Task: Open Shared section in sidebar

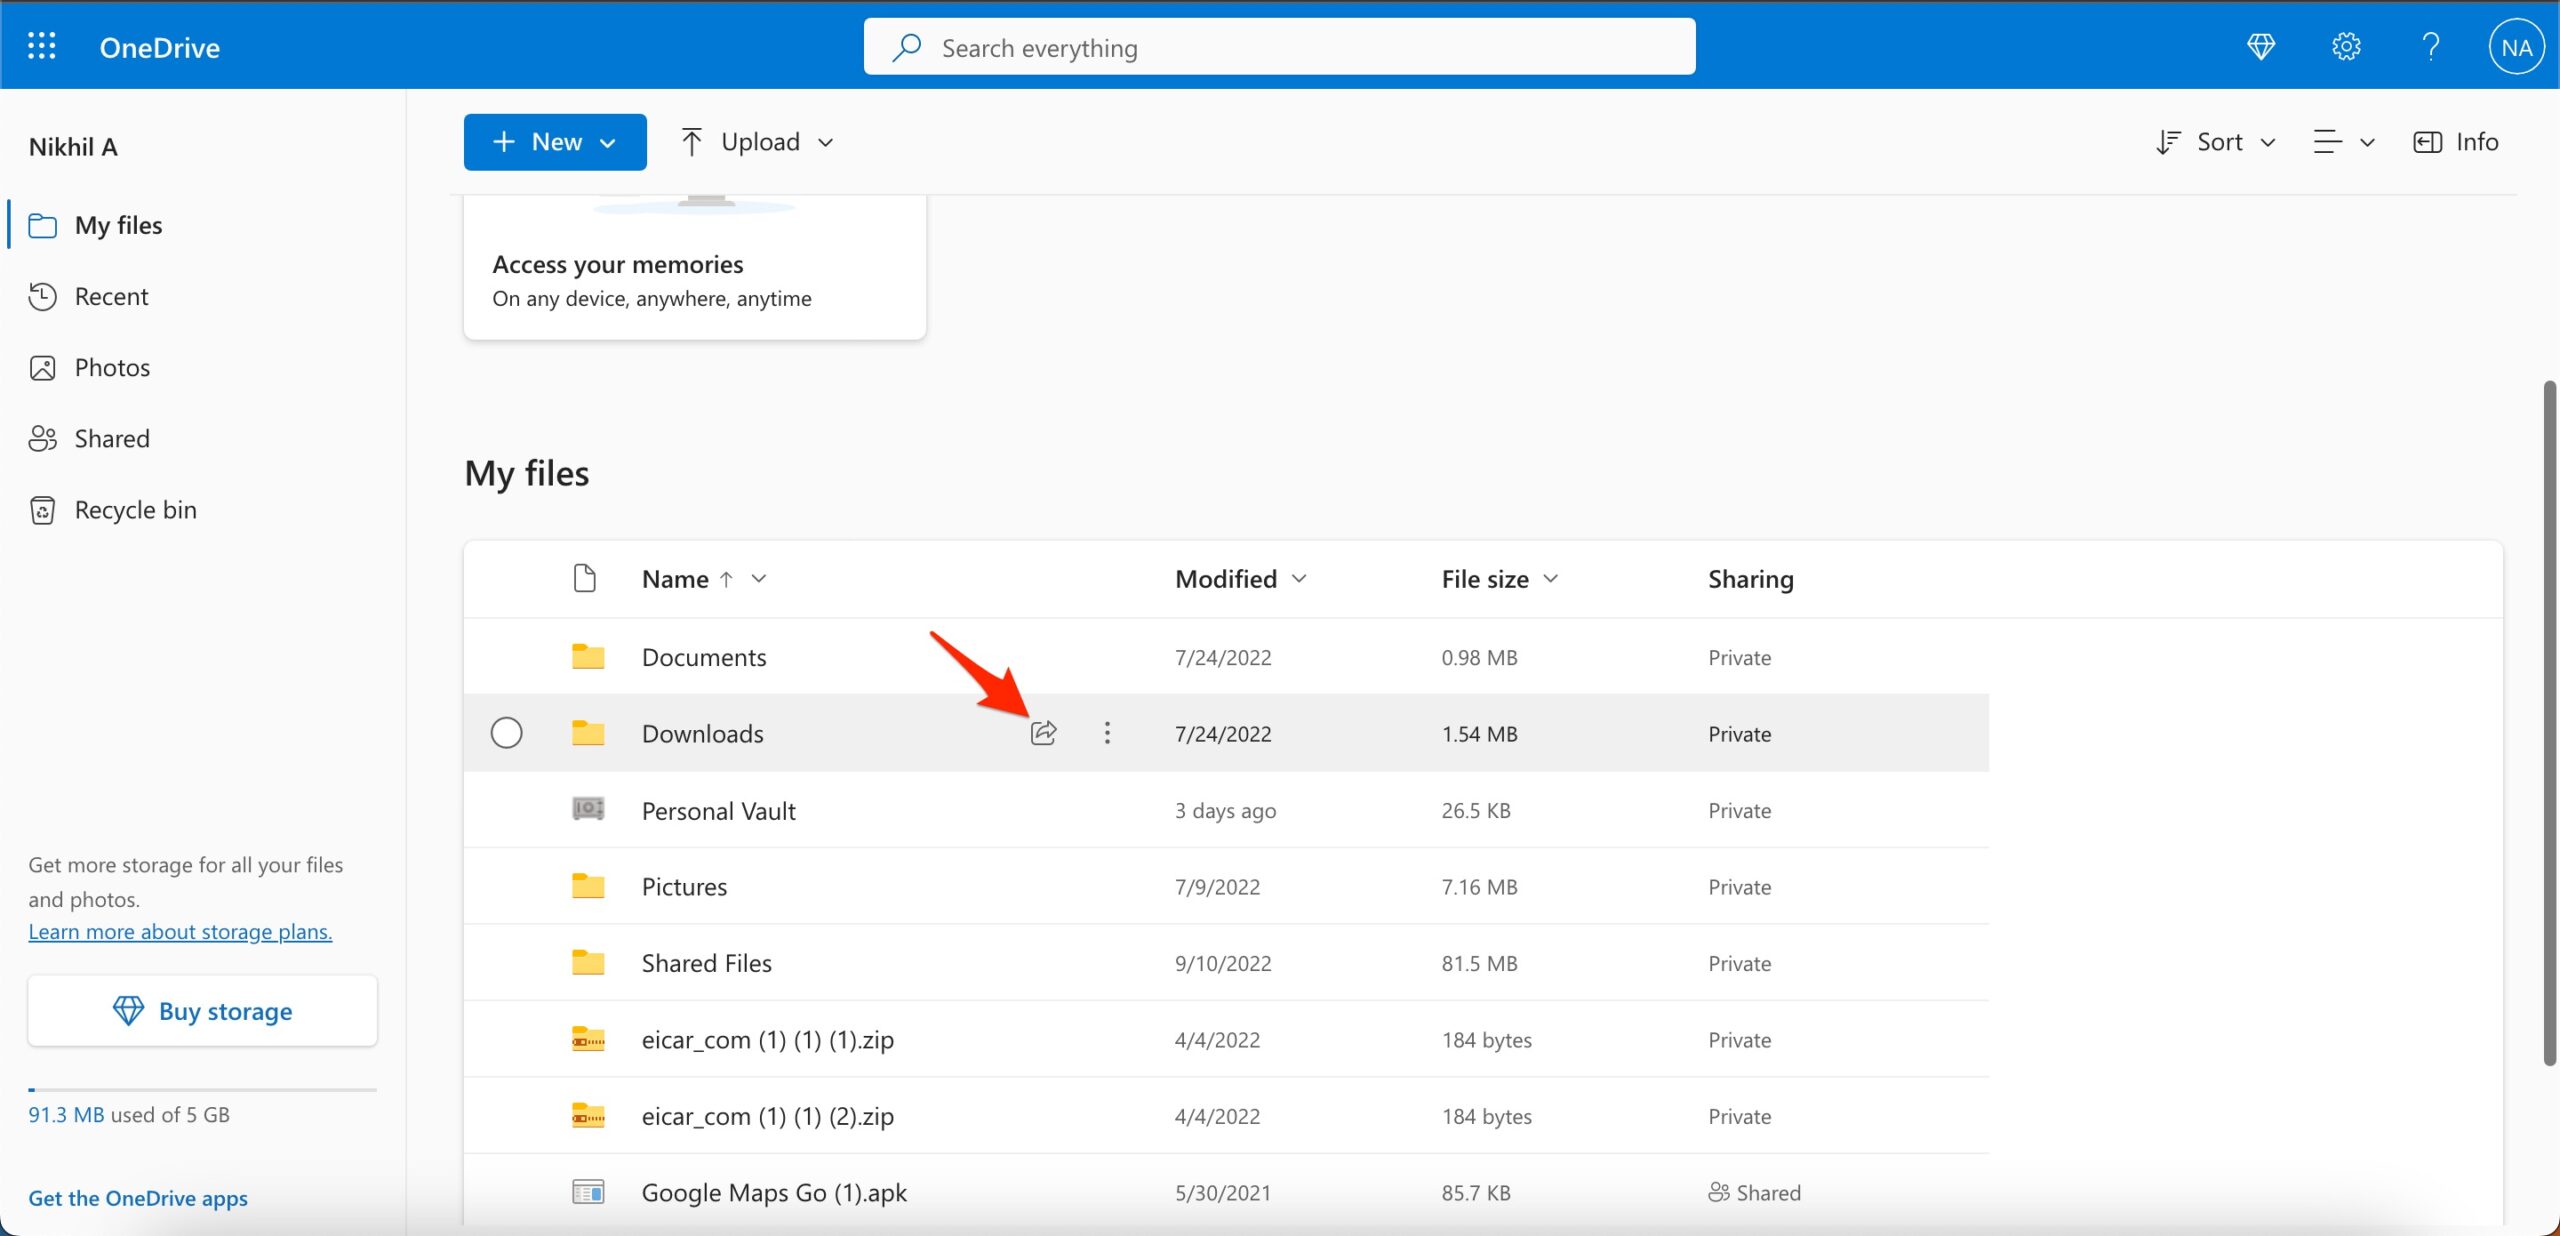Action: 113,438
